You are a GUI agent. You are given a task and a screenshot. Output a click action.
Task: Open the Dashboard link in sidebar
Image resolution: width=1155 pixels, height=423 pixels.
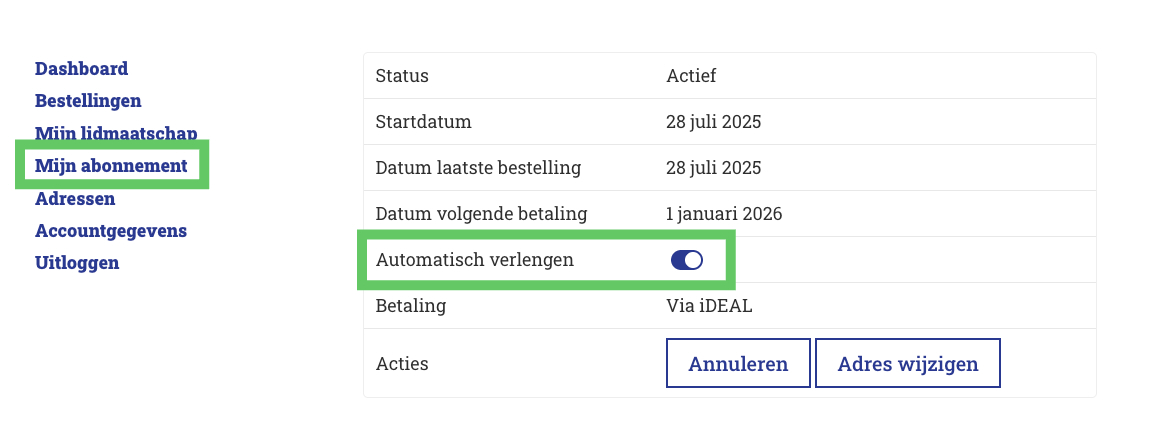(x=81, y=69)
